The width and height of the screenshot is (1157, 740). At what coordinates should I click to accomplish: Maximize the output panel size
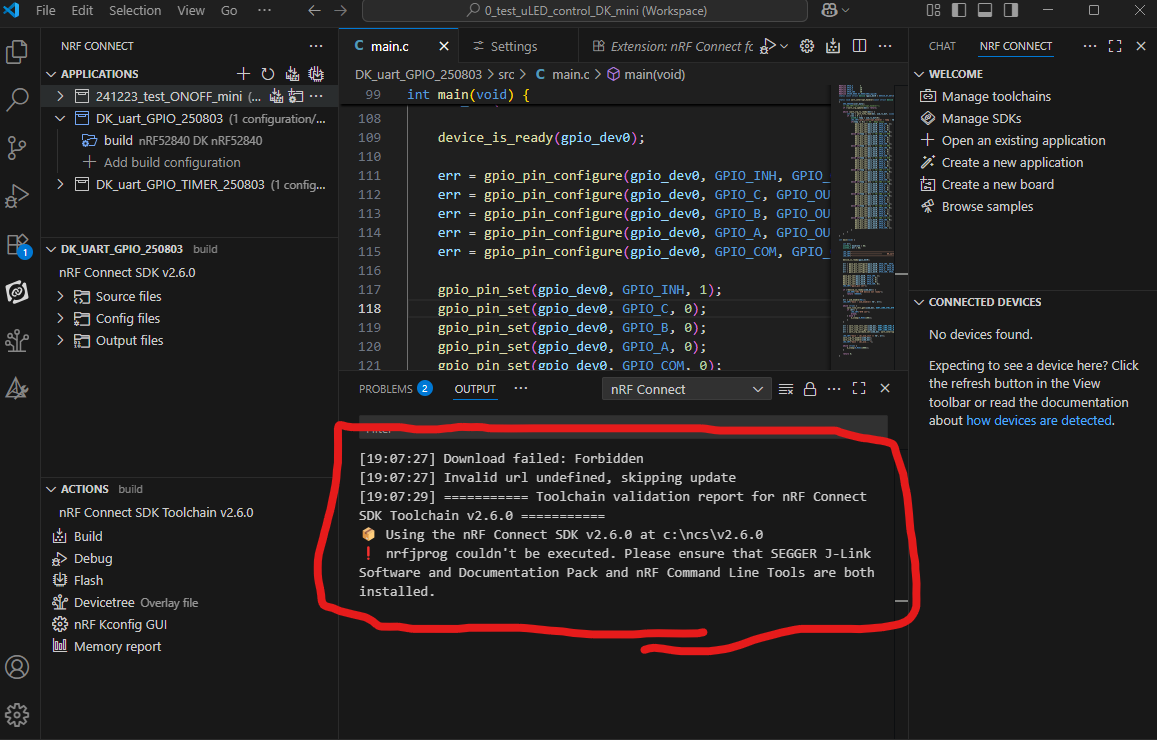click(x=859, y=389)
